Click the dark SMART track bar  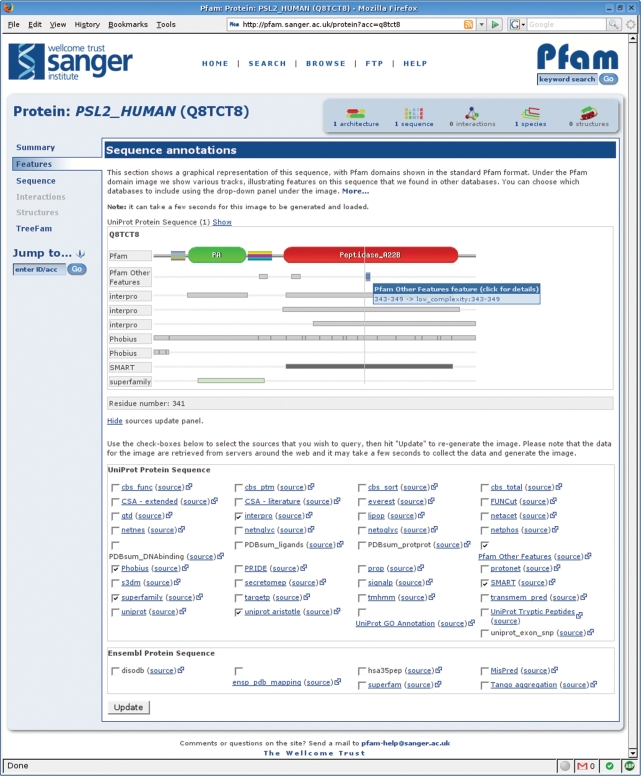pos(369,366)
